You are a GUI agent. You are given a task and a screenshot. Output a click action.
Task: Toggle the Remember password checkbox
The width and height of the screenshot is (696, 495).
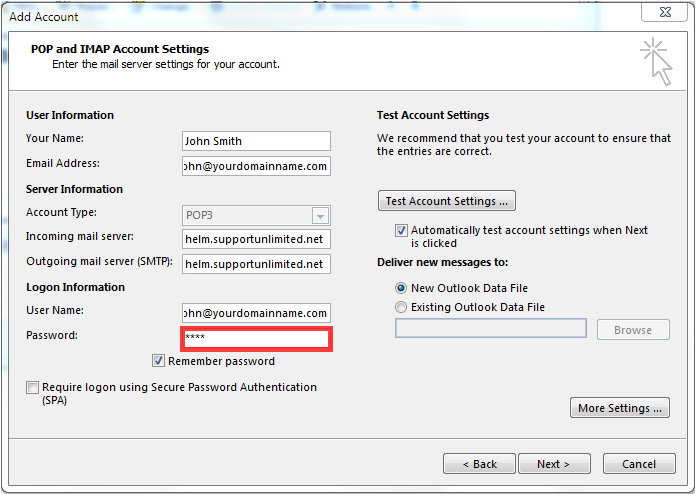click(x=158, y=360)
